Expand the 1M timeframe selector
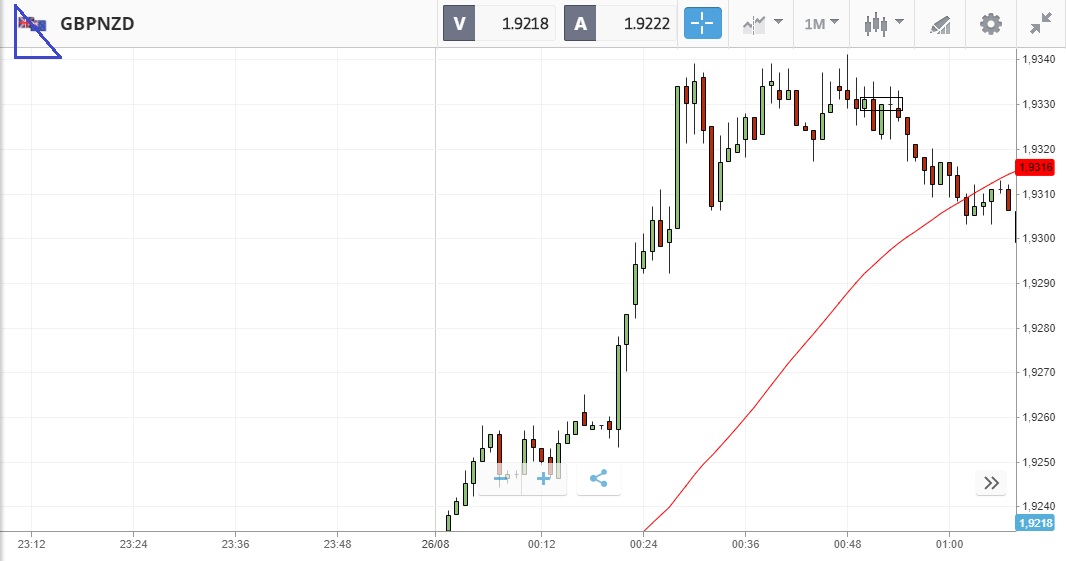1066x561 pixels. pos(822,23)
